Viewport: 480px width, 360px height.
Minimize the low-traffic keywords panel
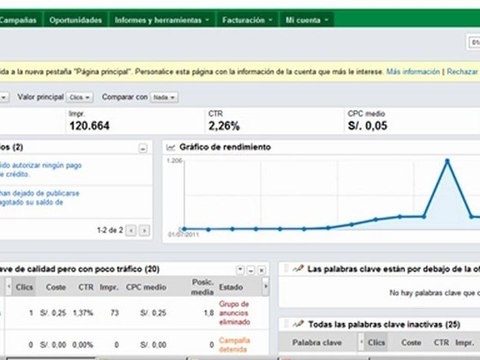click(x=251, y=270)
